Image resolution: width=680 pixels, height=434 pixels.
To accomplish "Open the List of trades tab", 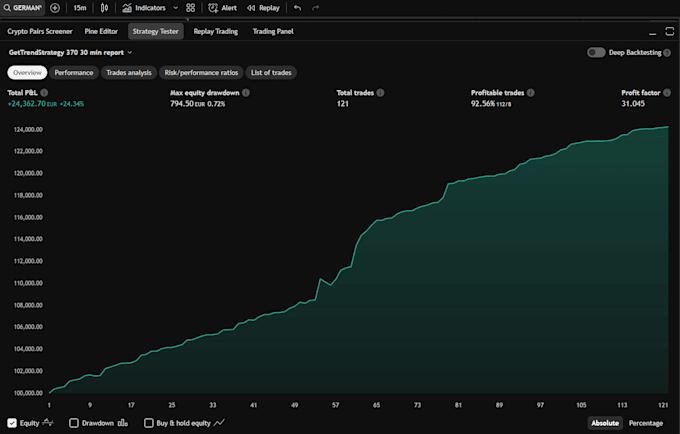I will click(x=273, y=72).
